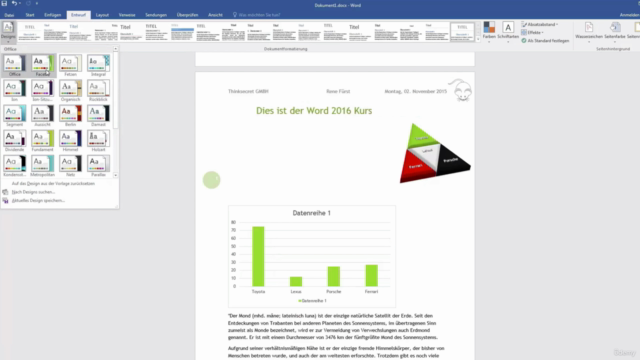
Task: Click the first TITEL style set thumbnail
Action: 30,32
